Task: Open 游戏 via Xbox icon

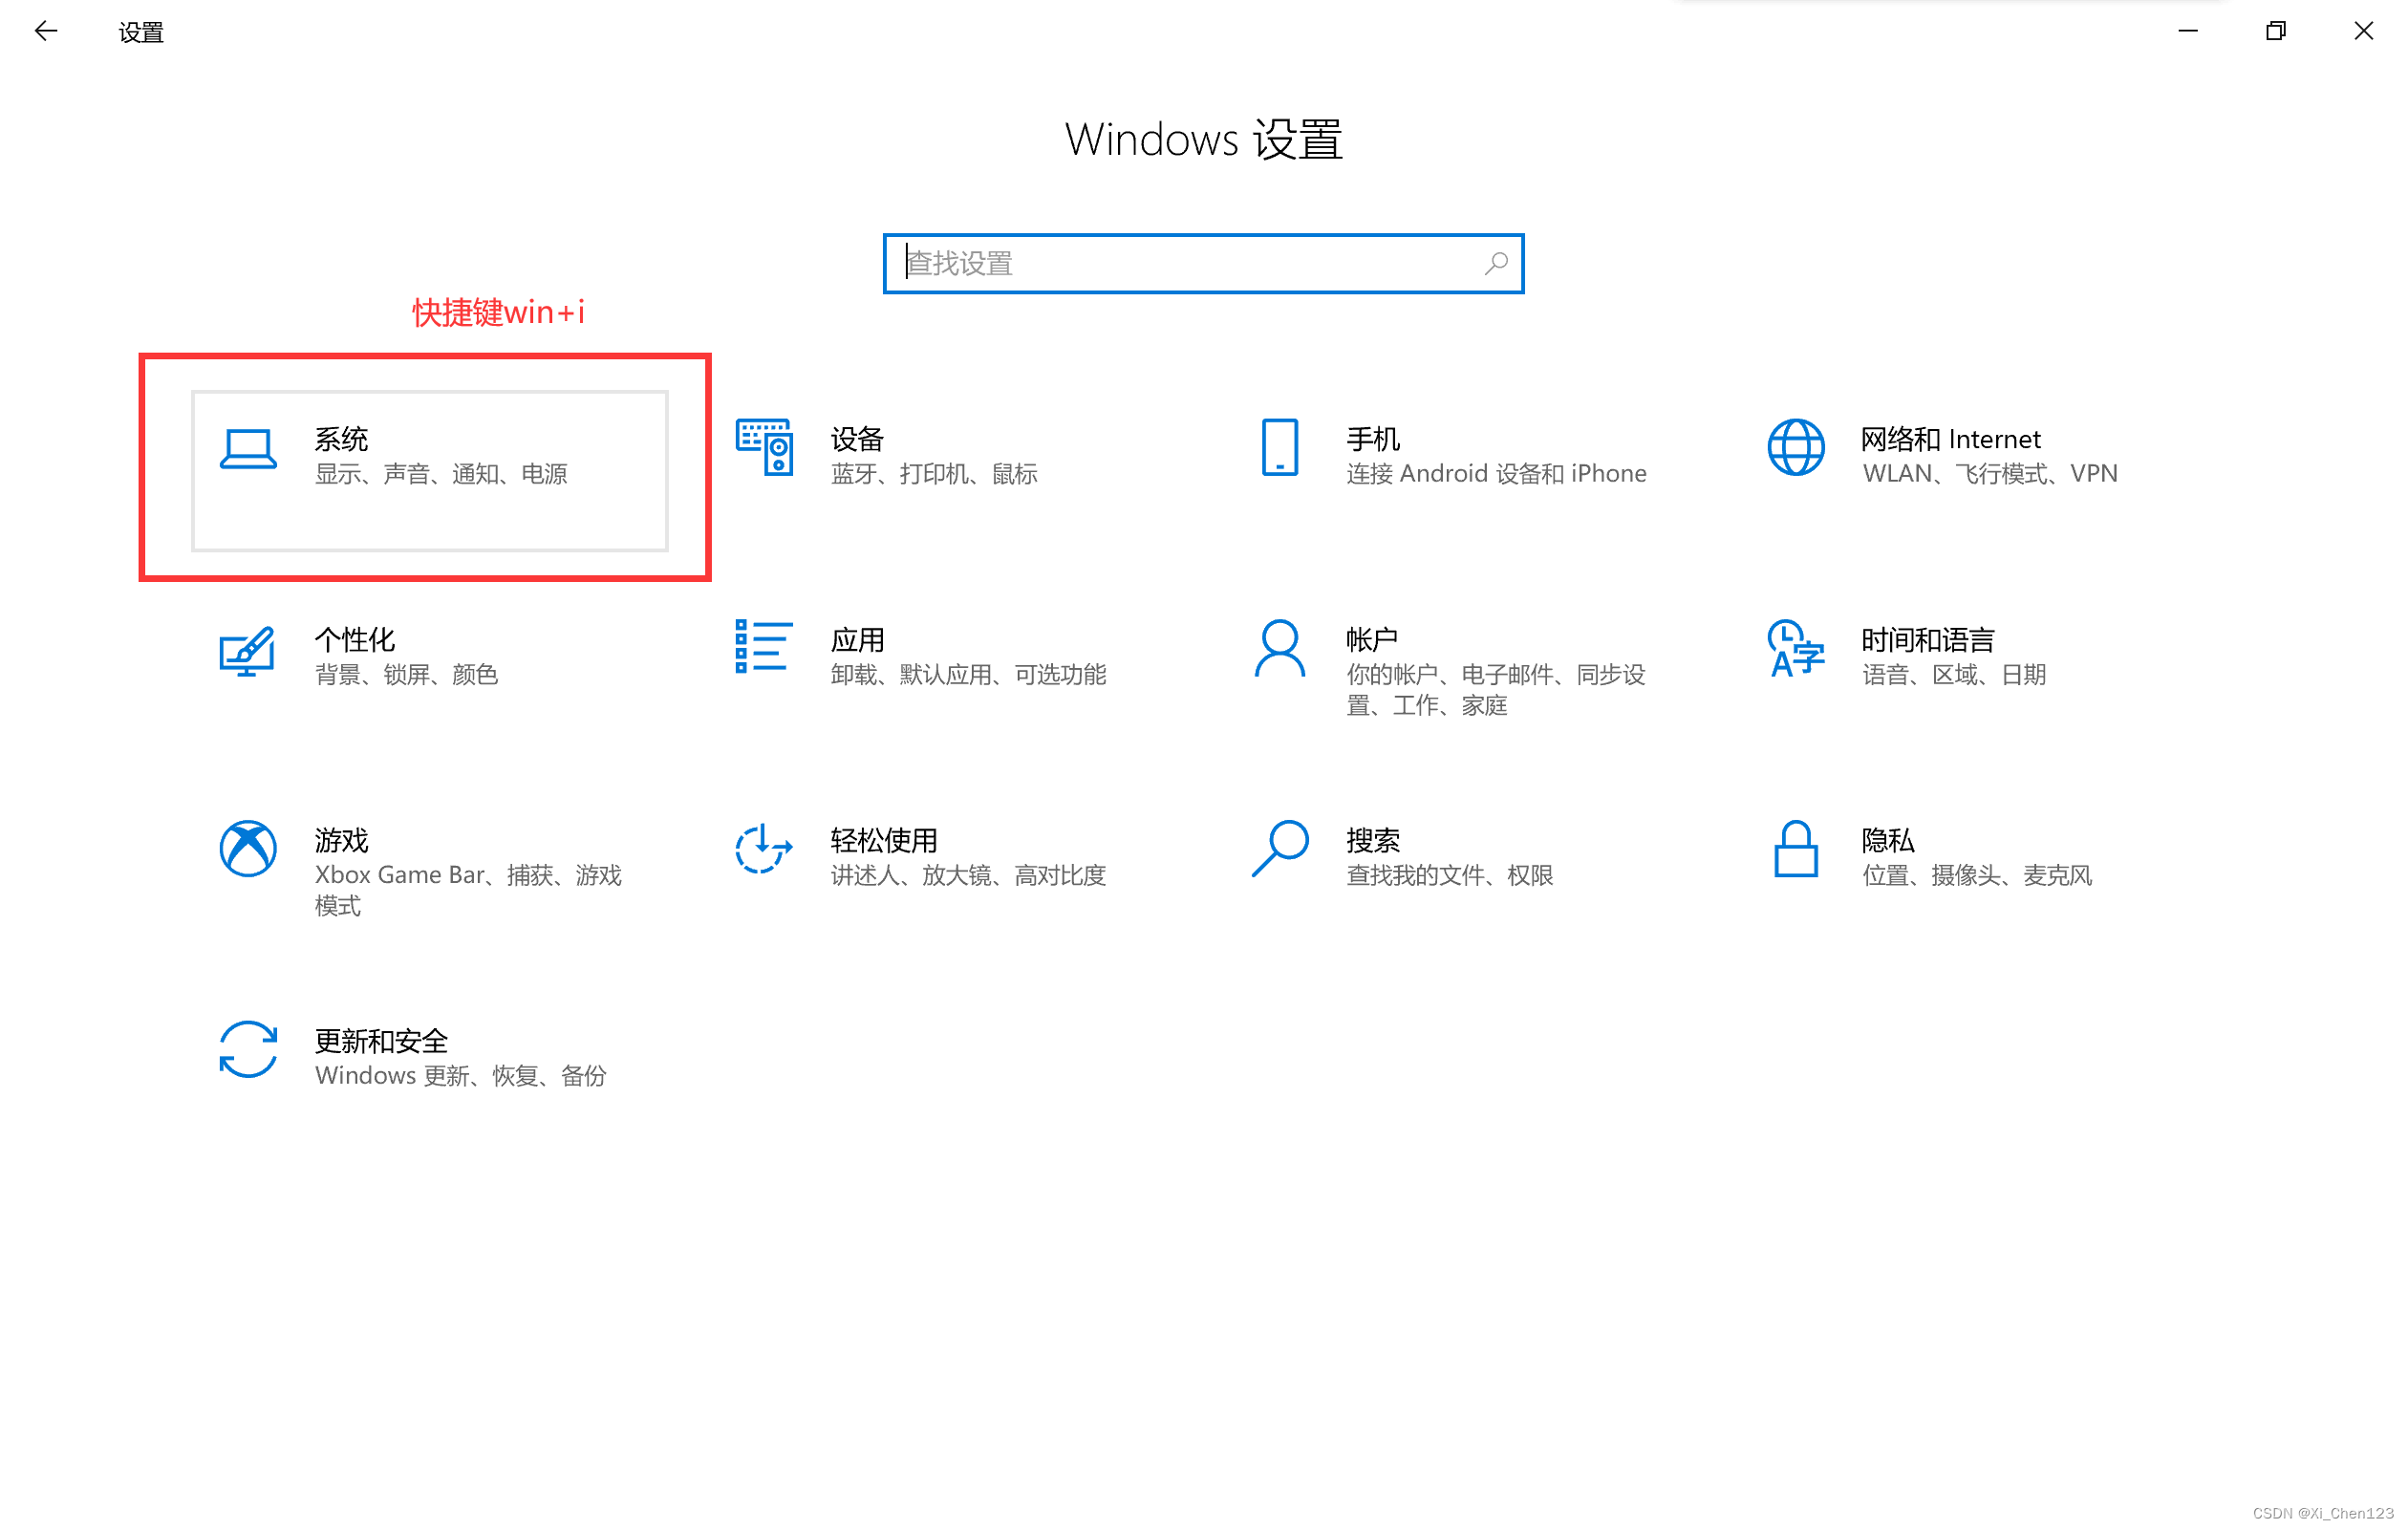Action: point(248,849)
